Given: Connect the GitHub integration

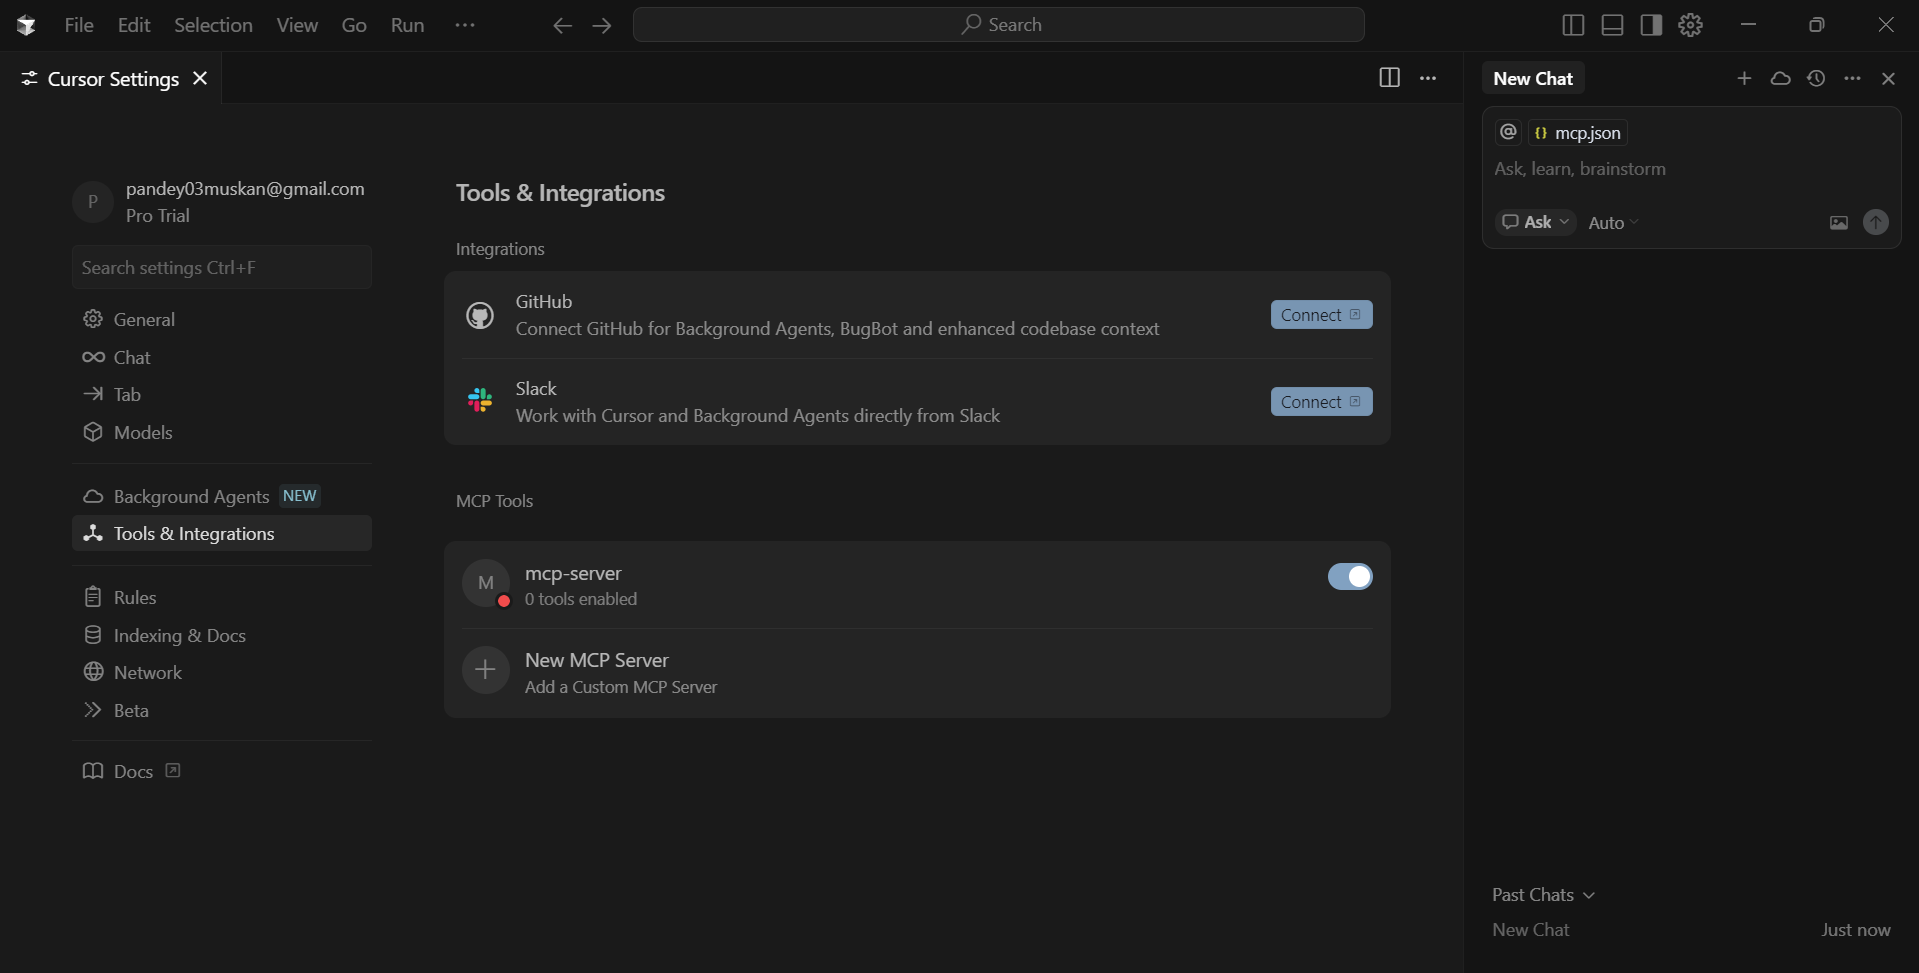Looking at the screenshot, I should tap(1321, 315).
